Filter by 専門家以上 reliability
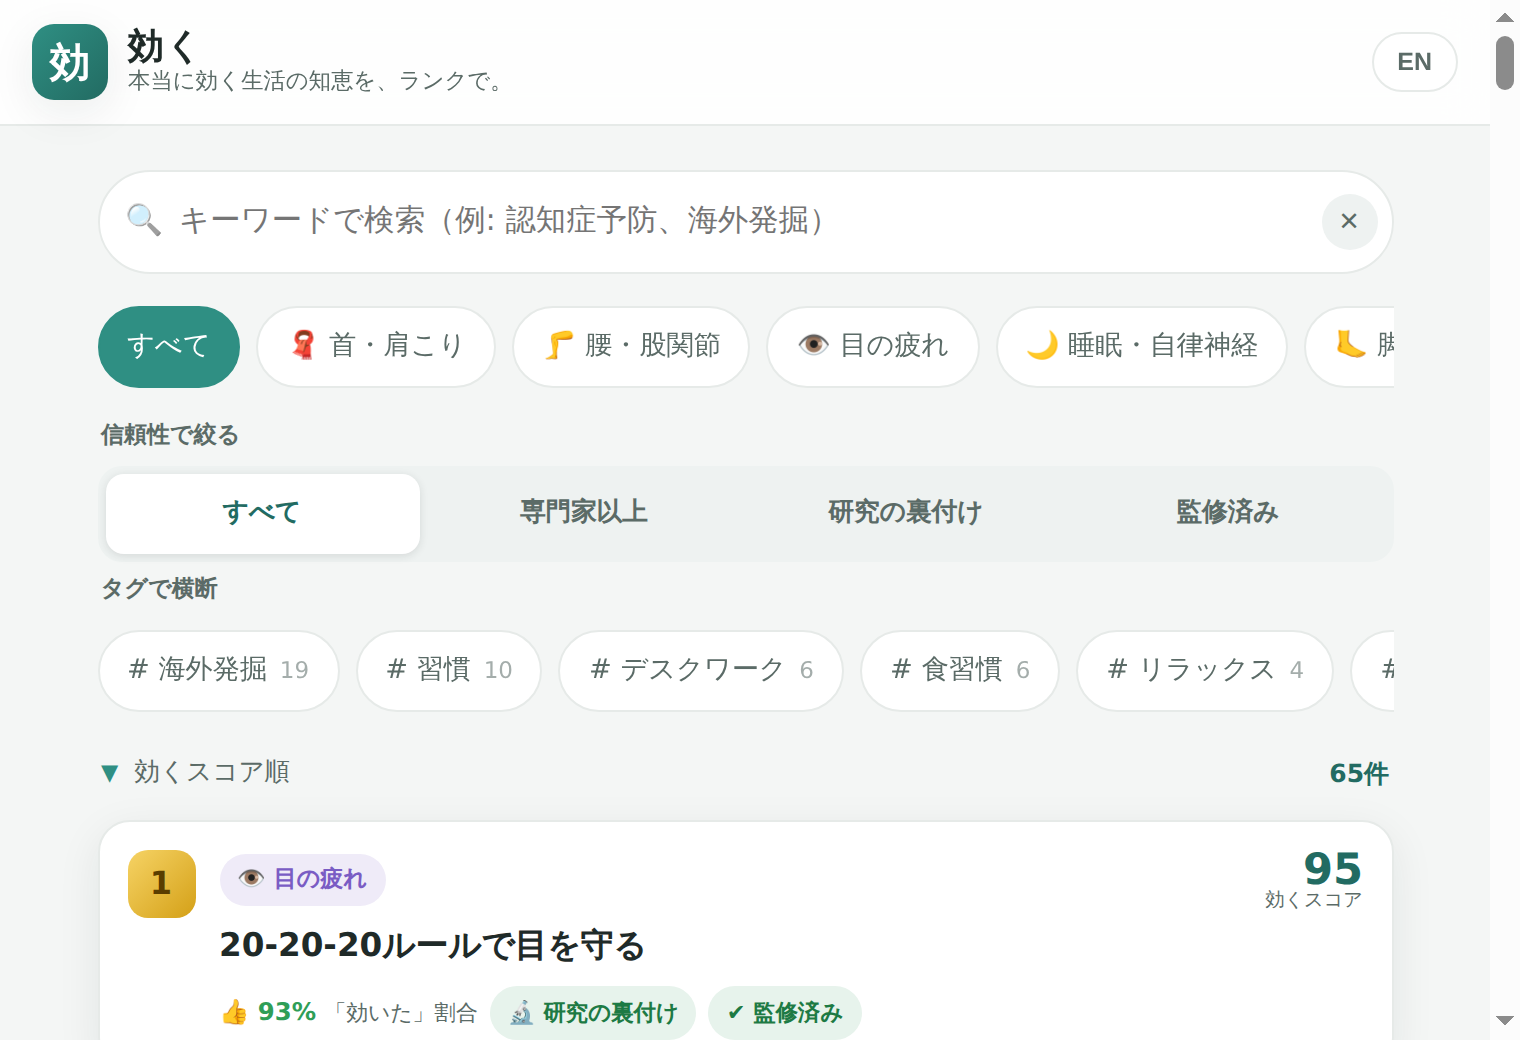This screenshot has height=1040, width=1520. (x=584, y=514)
